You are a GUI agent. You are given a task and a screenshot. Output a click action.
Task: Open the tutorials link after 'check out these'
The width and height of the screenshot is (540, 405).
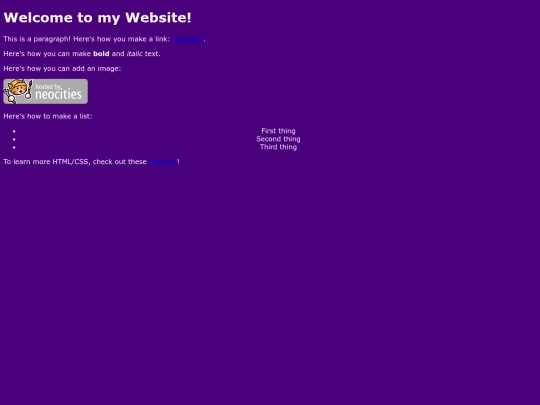coord(163,162)
